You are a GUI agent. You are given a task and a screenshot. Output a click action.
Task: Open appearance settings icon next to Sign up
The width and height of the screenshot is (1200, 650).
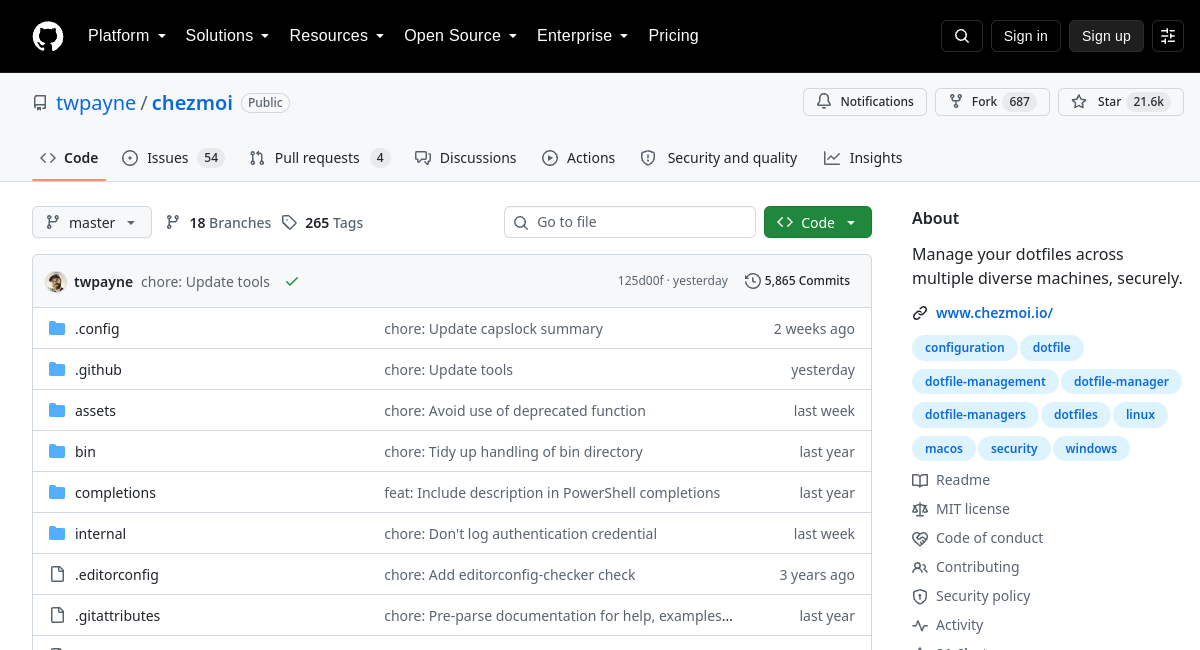tap(1168, 36)
